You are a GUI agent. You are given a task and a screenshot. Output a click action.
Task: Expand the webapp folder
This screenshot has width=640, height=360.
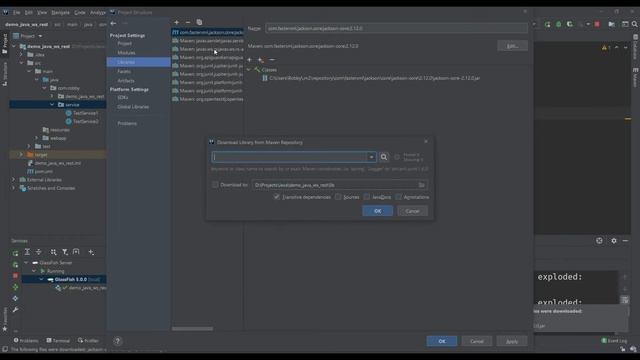point(37,138)
